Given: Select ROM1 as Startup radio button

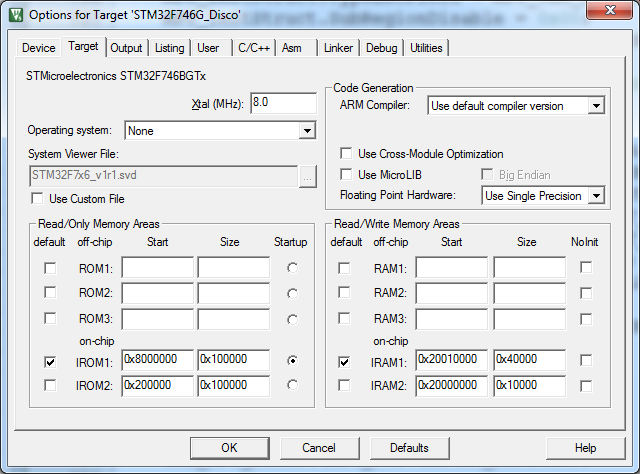Looking at the screenshot, I should (292, 268).
